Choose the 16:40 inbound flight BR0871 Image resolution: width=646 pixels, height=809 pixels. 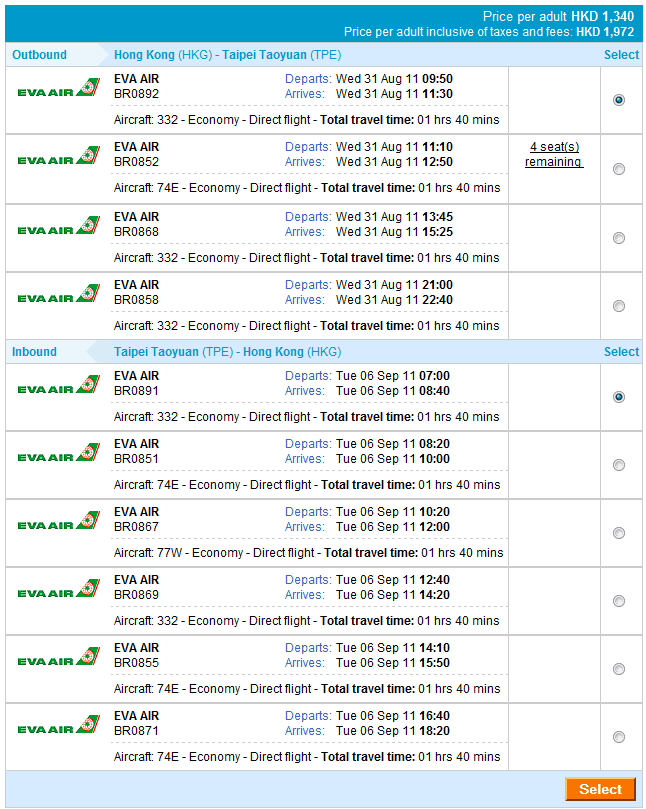pos(619,737)
